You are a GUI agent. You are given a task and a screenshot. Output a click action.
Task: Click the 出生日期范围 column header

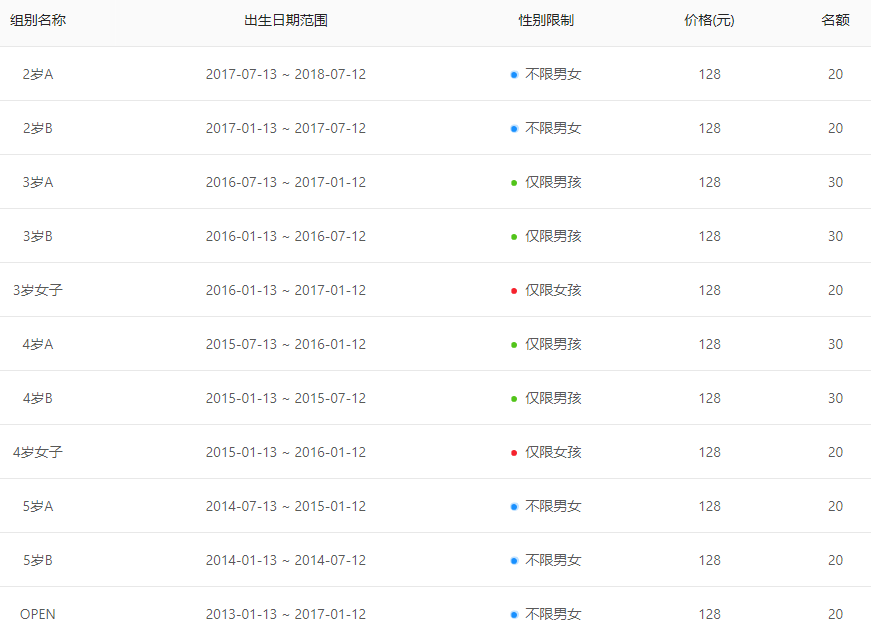[286, 21]
